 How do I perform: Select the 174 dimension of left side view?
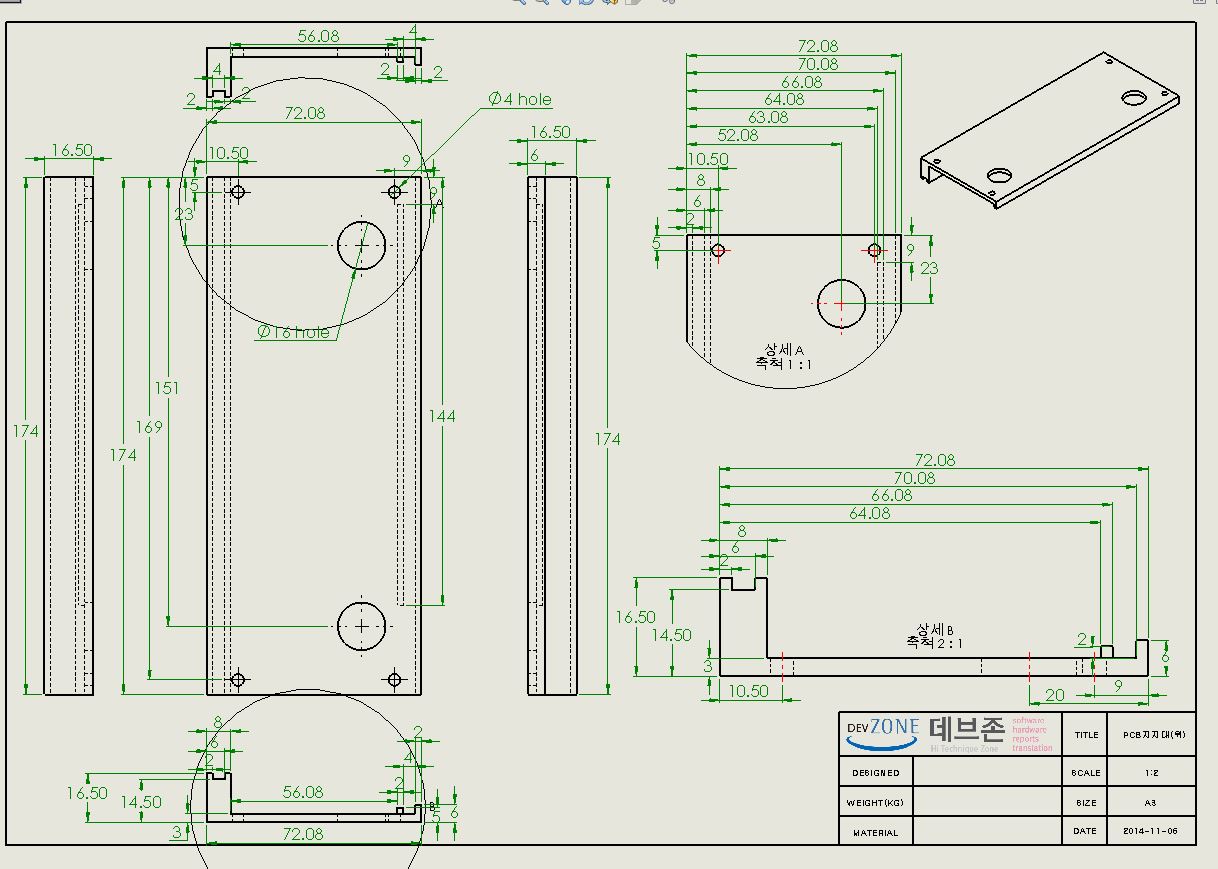[26, 431]
